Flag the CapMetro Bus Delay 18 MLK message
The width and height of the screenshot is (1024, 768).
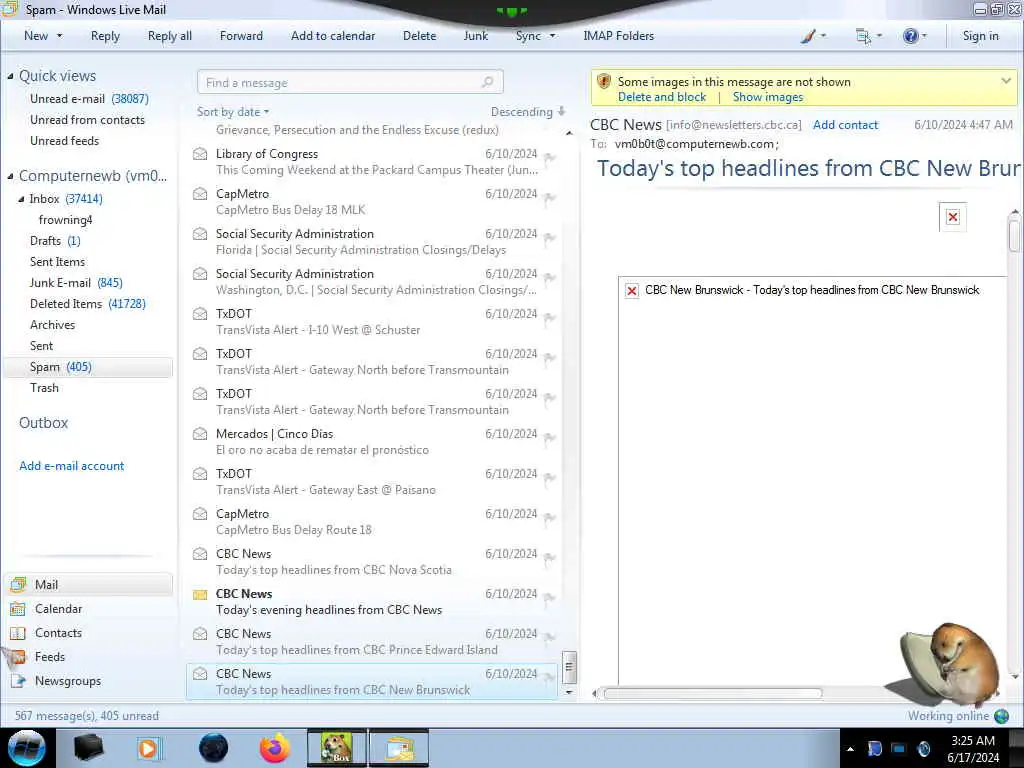point(549,197)
